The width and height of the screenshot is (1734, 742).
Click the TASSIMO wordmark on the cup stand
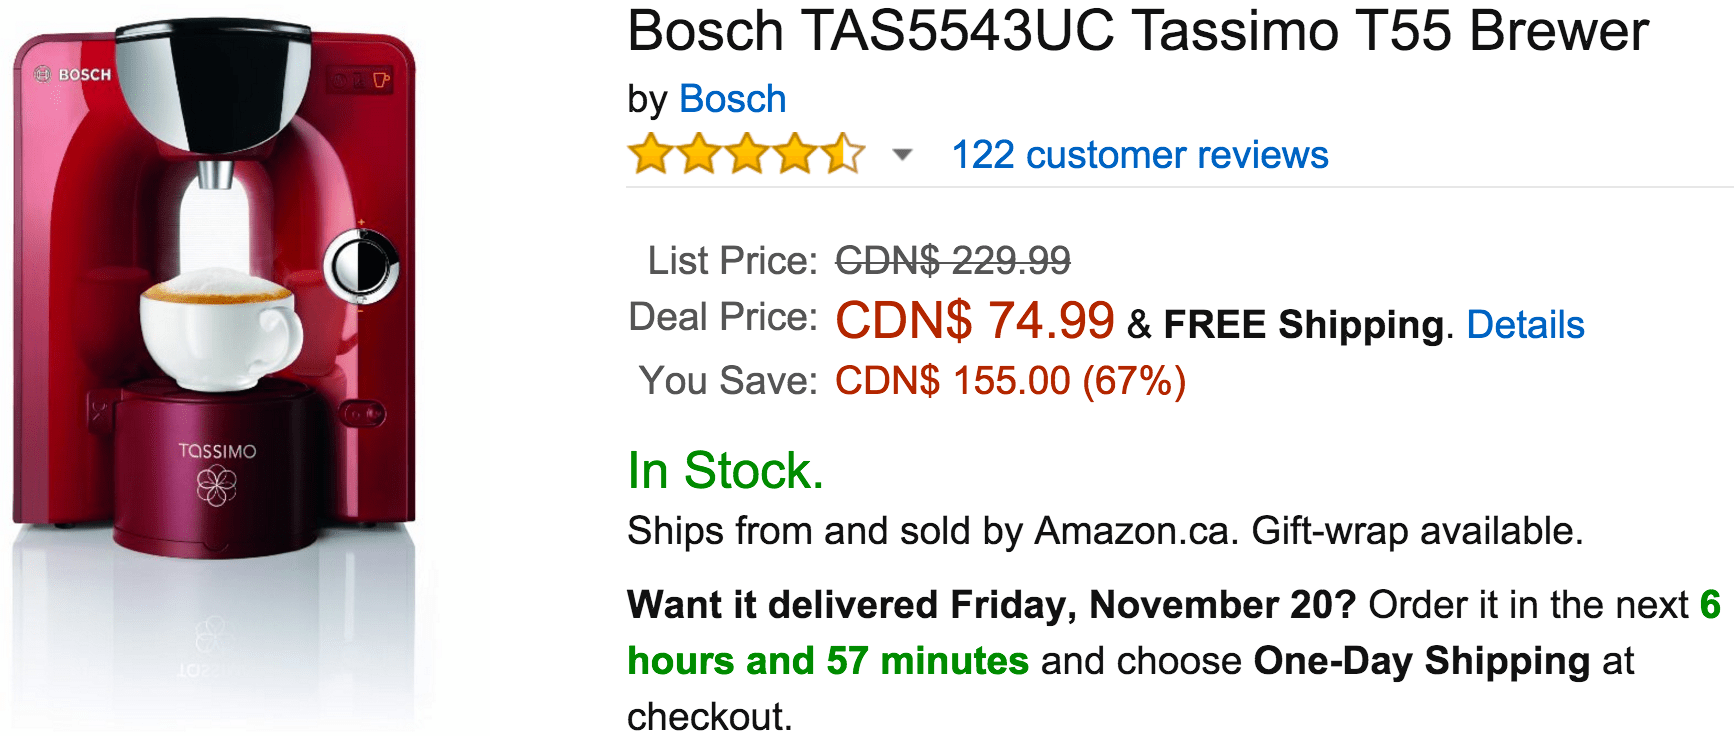click(x=217, y=451)
